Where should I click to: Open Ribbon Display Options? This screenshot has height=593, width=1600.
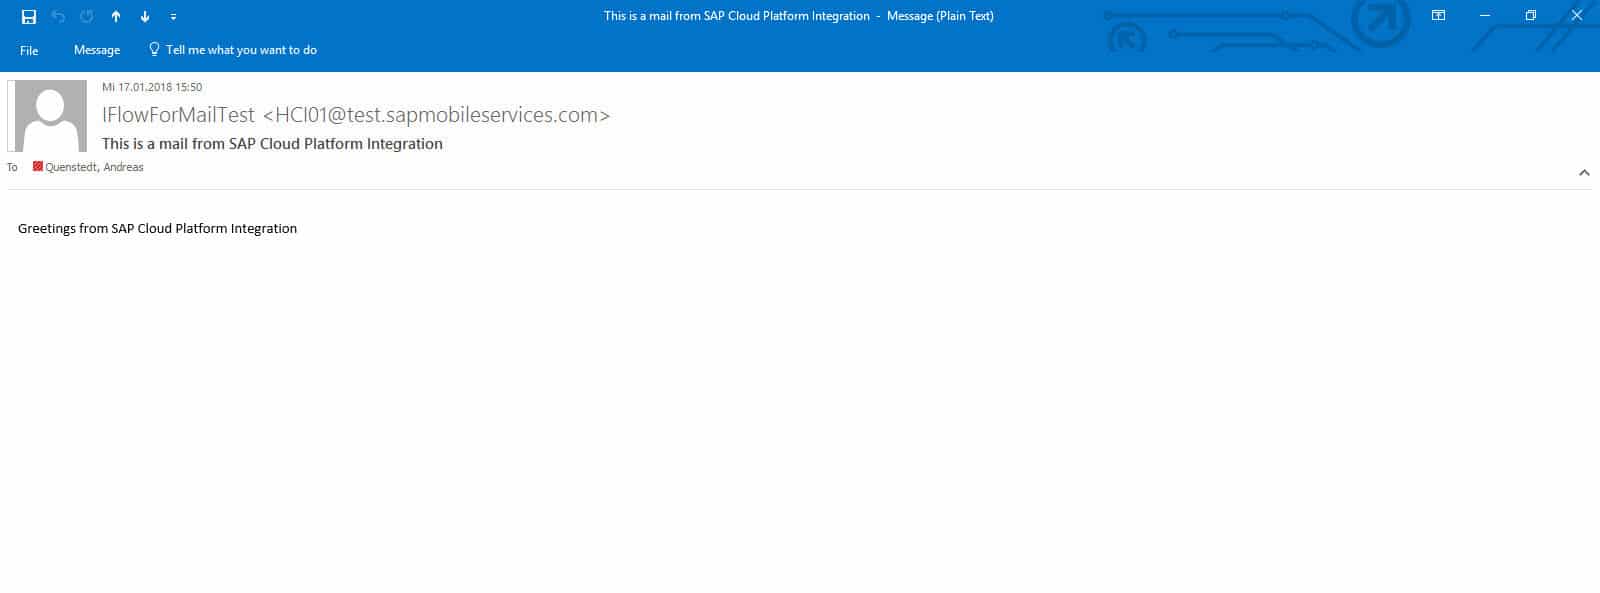coord(1438,16)
